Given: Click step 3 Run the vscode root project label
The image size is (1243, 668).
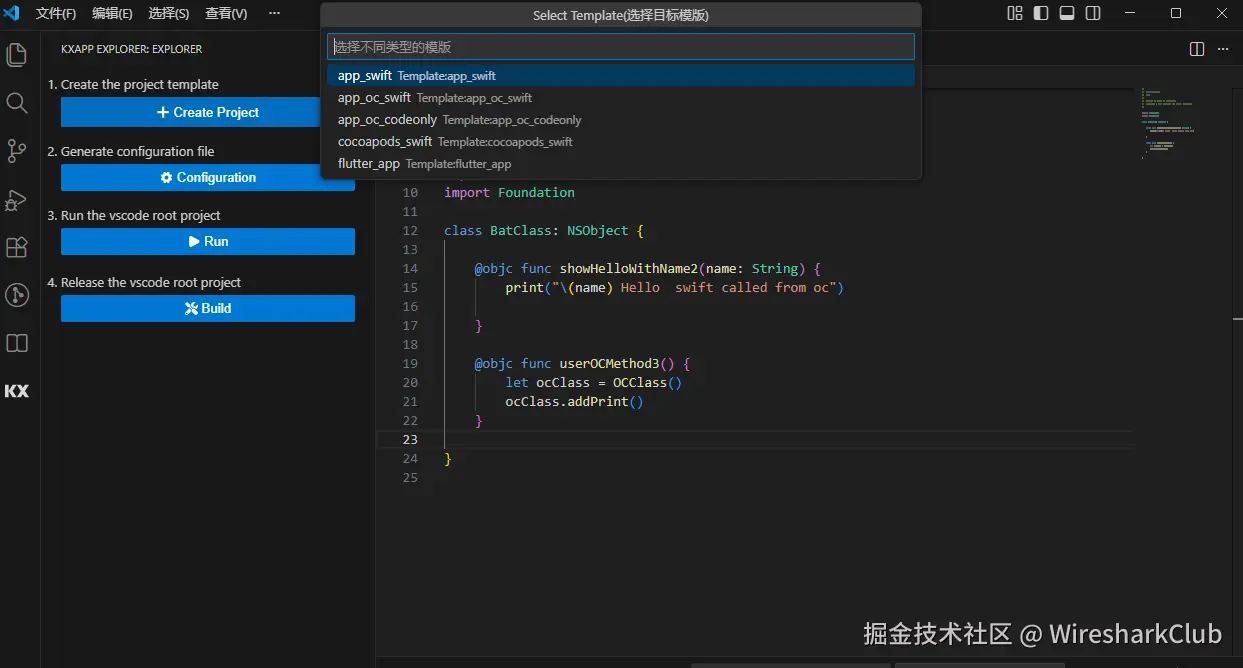Looking at the screenshot, I should pyautogui.click(x=134, y=216).
